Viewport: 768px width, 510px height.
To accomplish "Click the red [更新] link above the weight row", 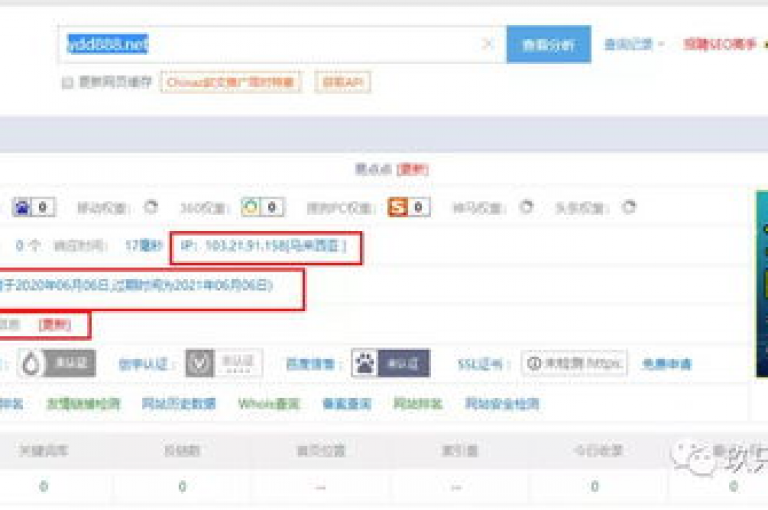I will 412,170.
